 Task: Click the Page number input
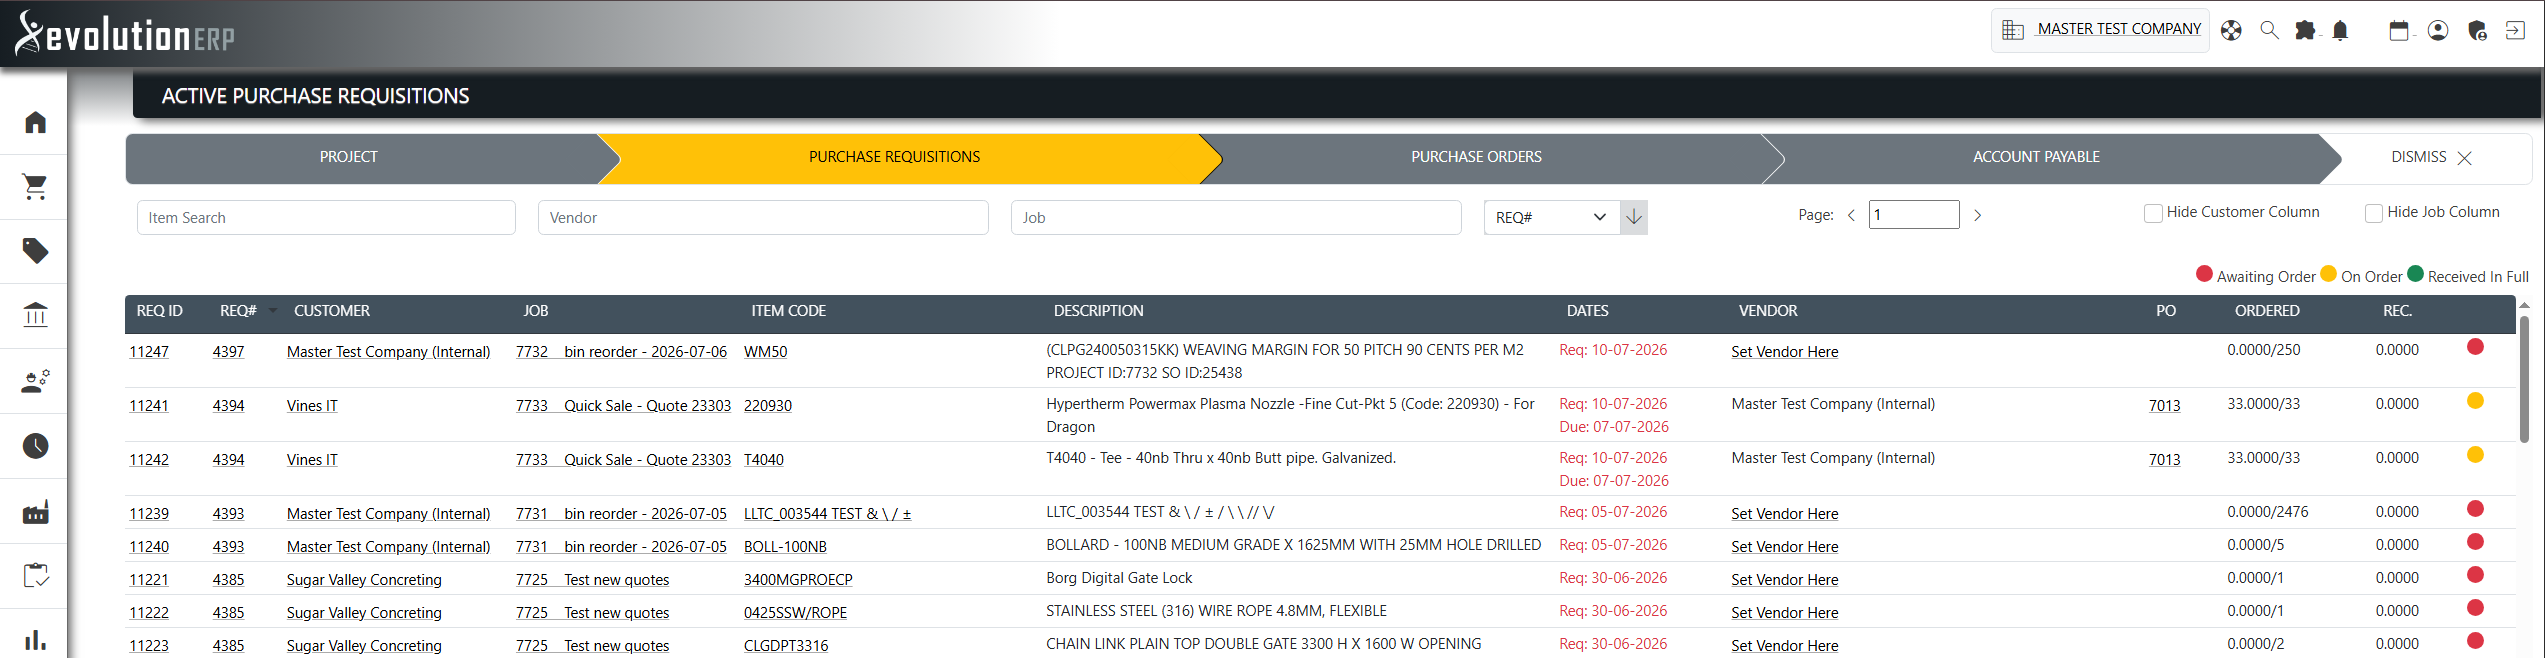coord(1914,214)
